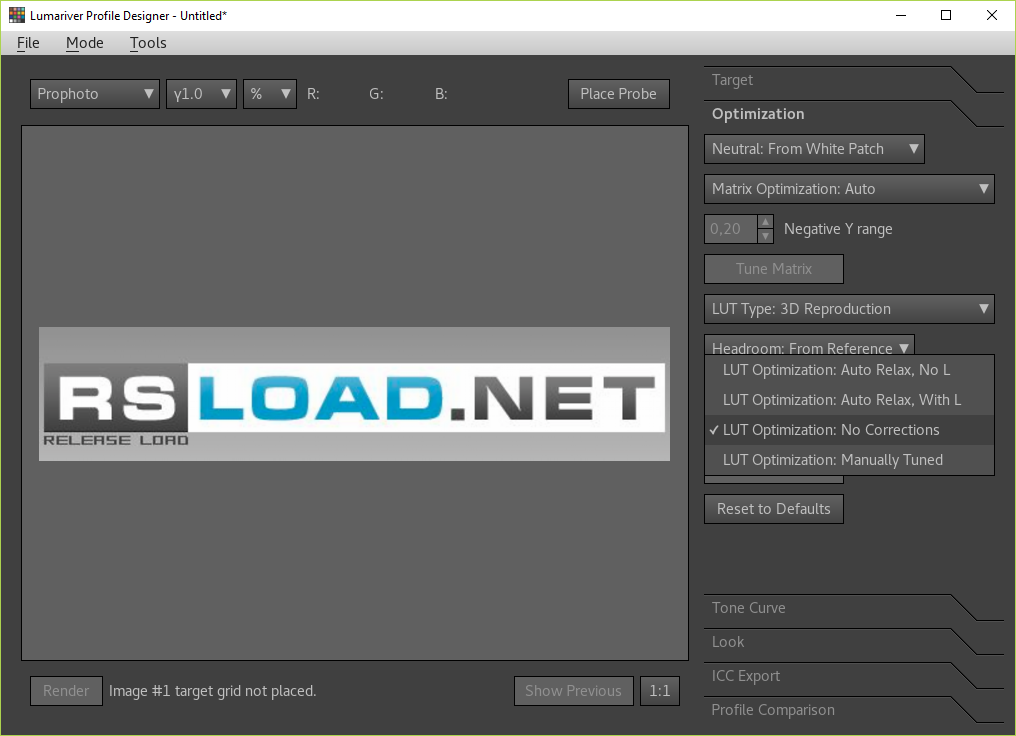This screenshot has height=736, width=1016.
Task: Choose LUT Optimization: Auto Relax, With L
Action: click(x=849, y=400)
